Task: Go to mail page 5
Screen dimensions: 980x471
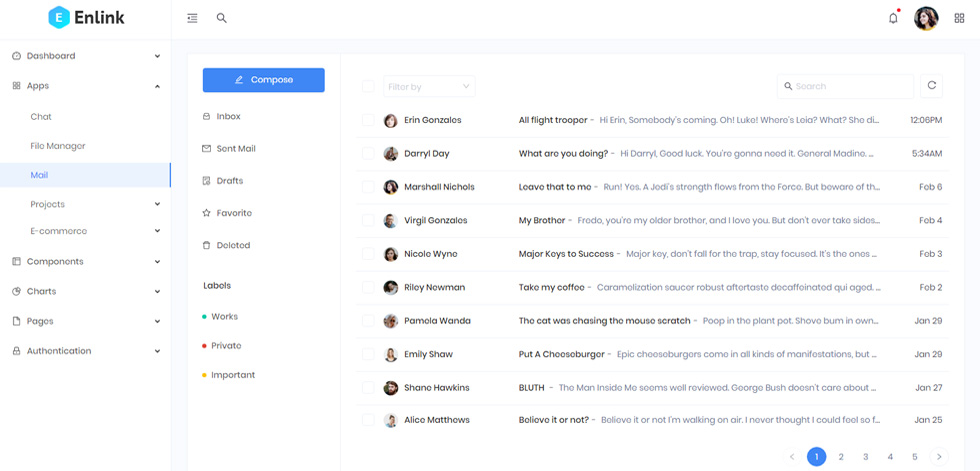Action: point(915,457)
